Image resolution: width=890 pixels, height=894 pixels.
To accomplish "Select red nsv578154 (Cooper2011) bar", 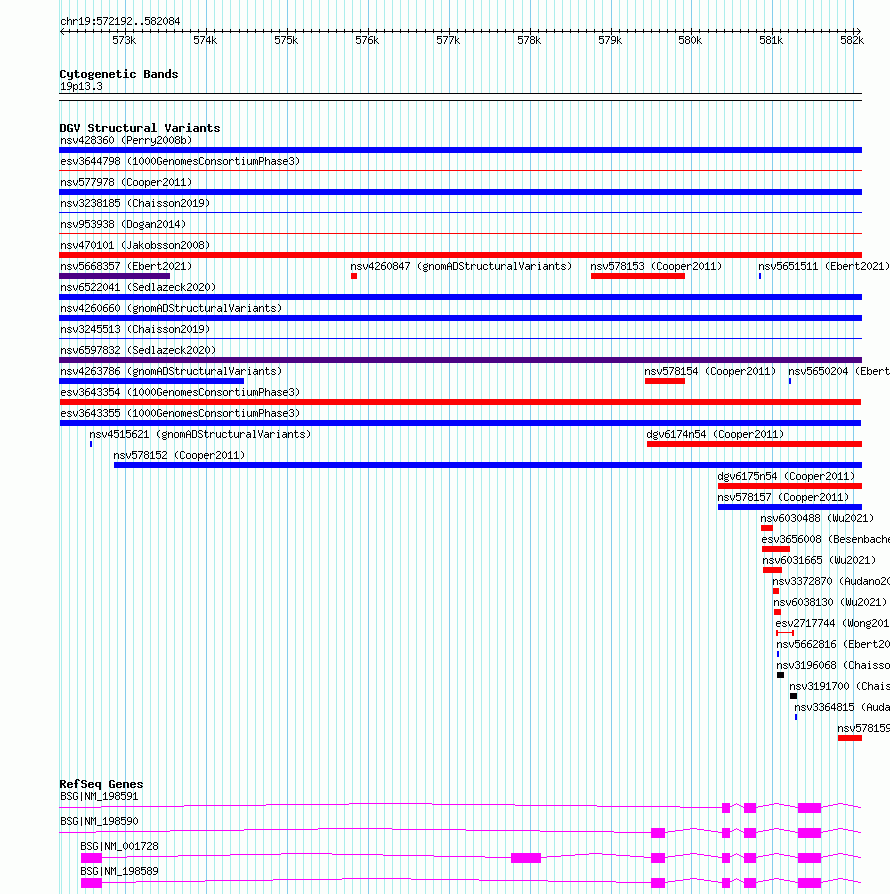I will pyautogui.click(x=665, y=381).
